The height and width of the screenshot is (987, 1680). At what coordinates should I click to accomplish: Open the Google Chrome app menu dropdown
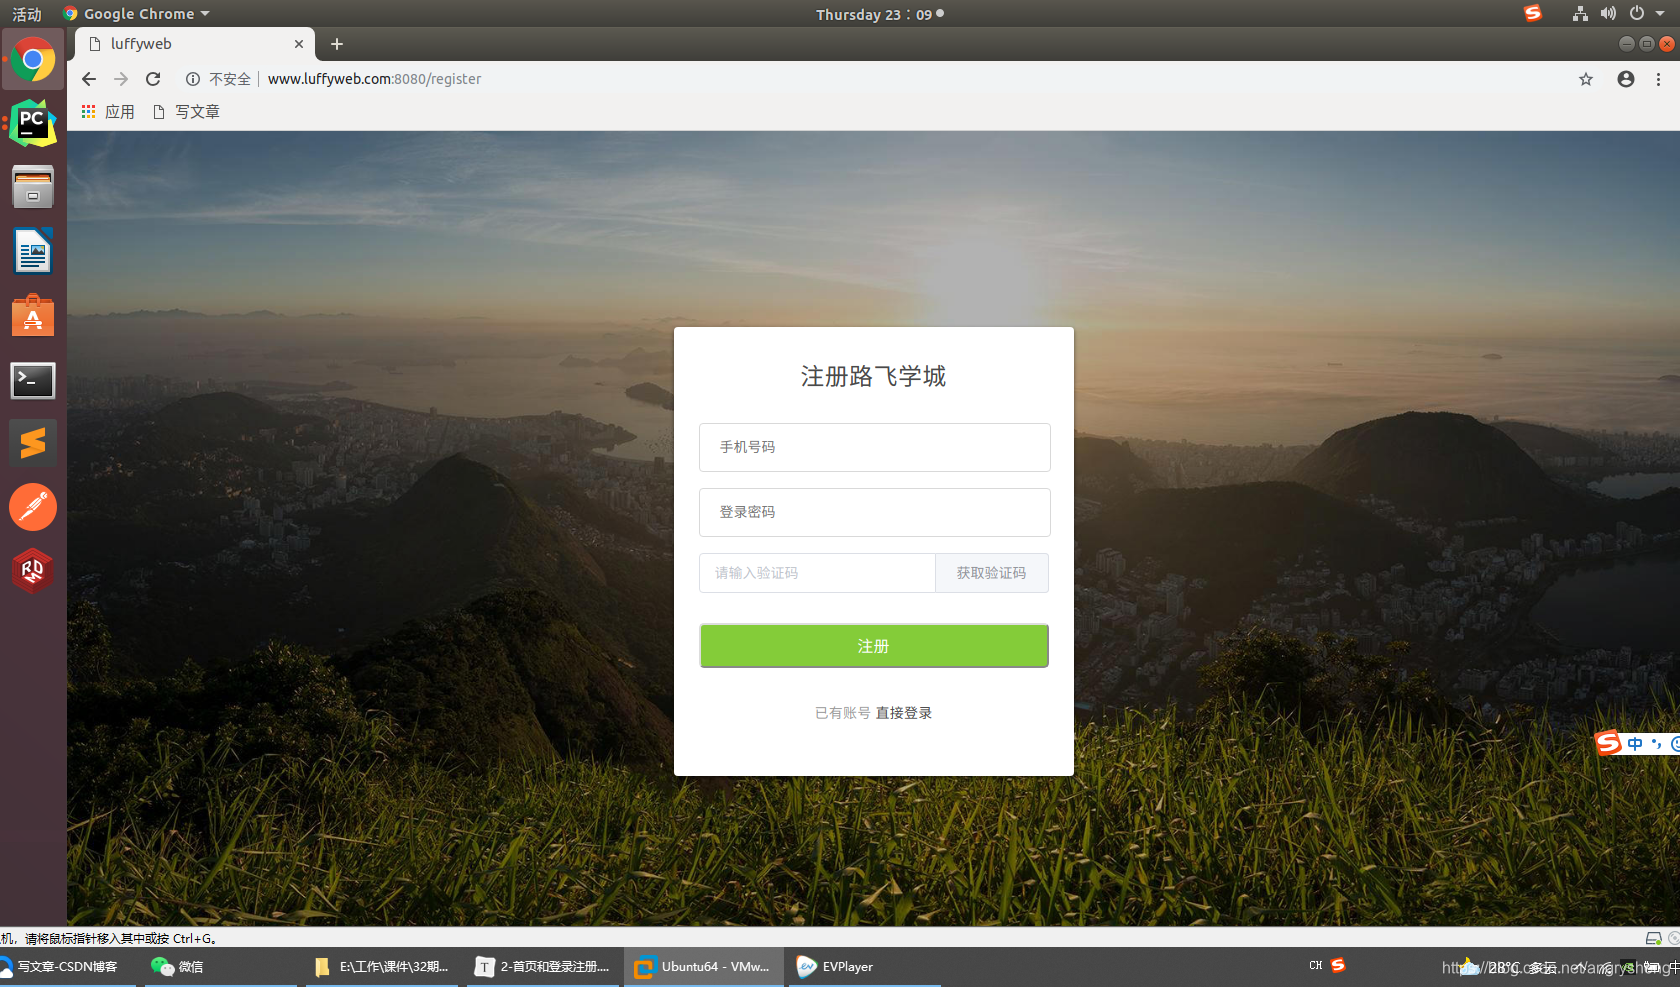pyautogui.click(x=137, y=14)
